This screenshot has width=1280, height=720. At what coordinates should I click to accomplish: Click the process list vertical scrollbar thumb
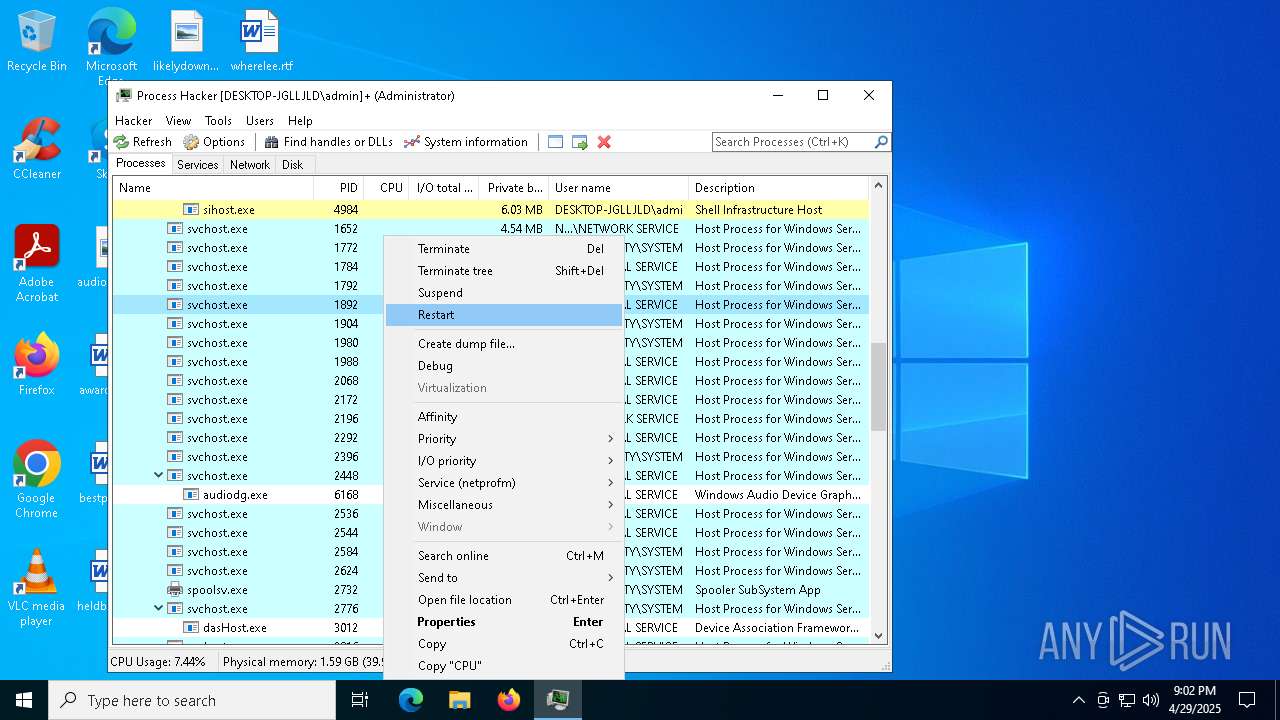pyautogui.click(x=879, y=386)
